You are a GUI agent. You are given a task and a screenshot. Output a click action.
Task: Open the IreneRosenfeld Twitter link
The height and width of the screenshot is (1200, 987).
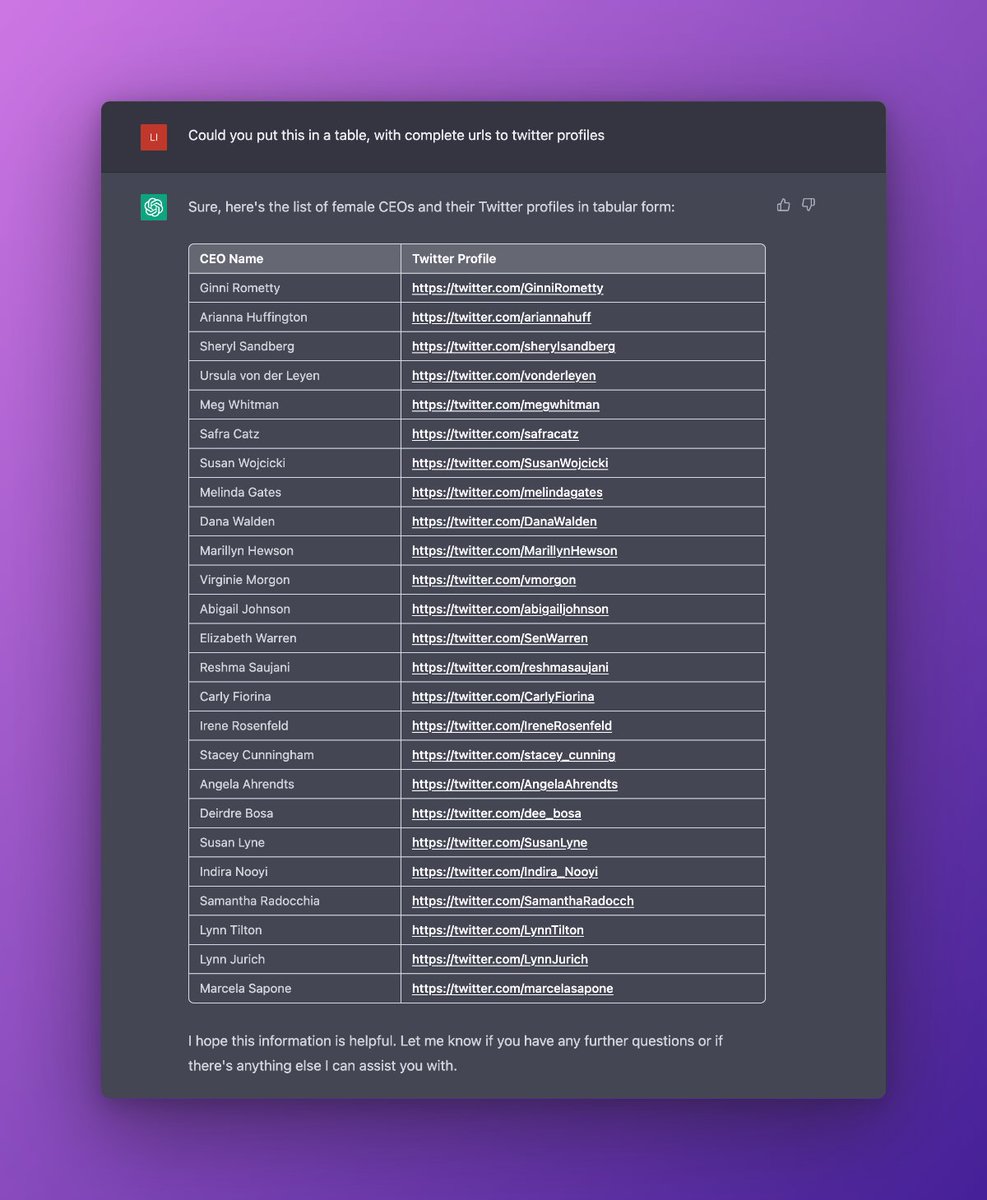pyautogui.click(x=512, y=725)
